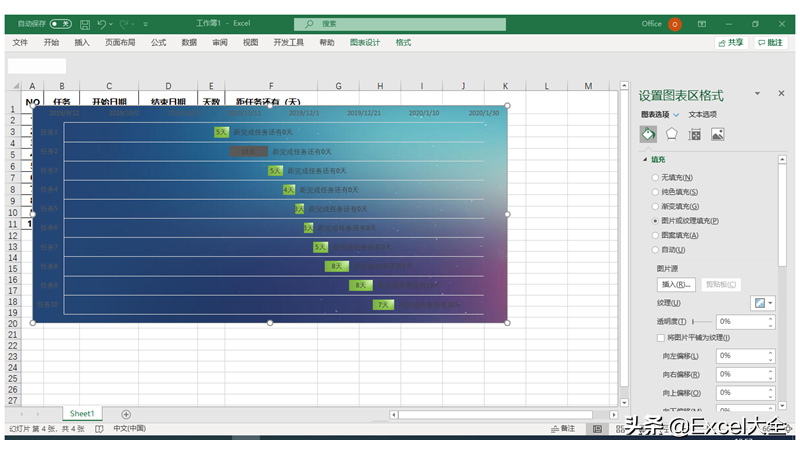
Task: Click the 共享 share button
Action: [x=731, y=43]
